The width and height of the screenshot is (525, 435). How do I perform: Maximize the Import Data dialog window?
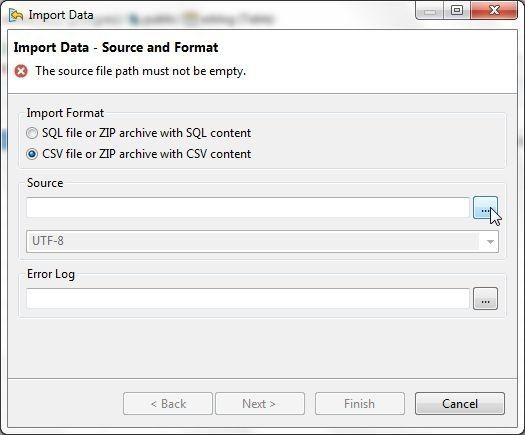[x=457, y=10]
